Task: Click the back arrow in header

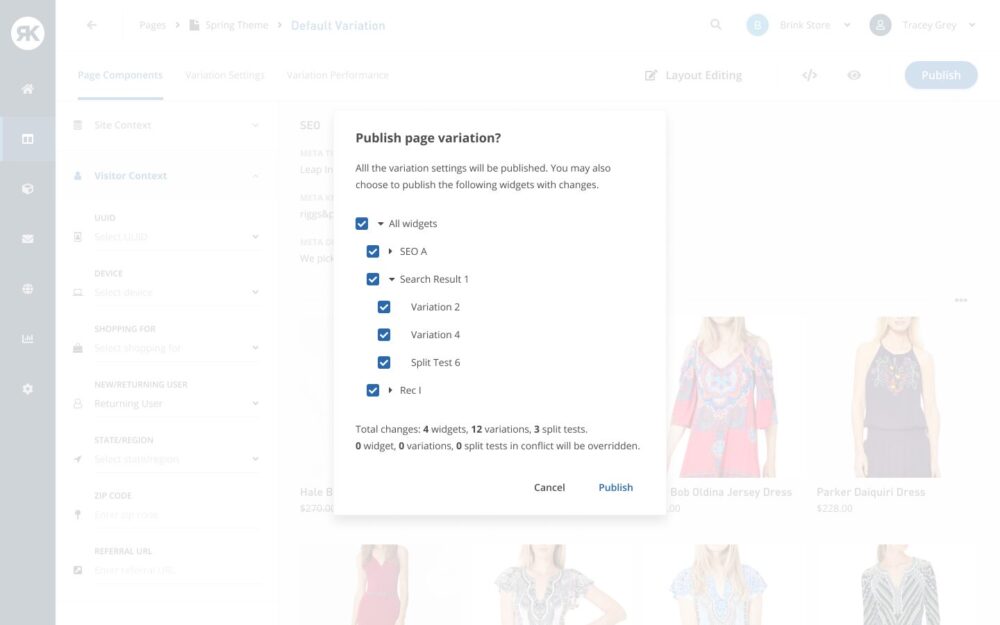Action: point(92,25)
